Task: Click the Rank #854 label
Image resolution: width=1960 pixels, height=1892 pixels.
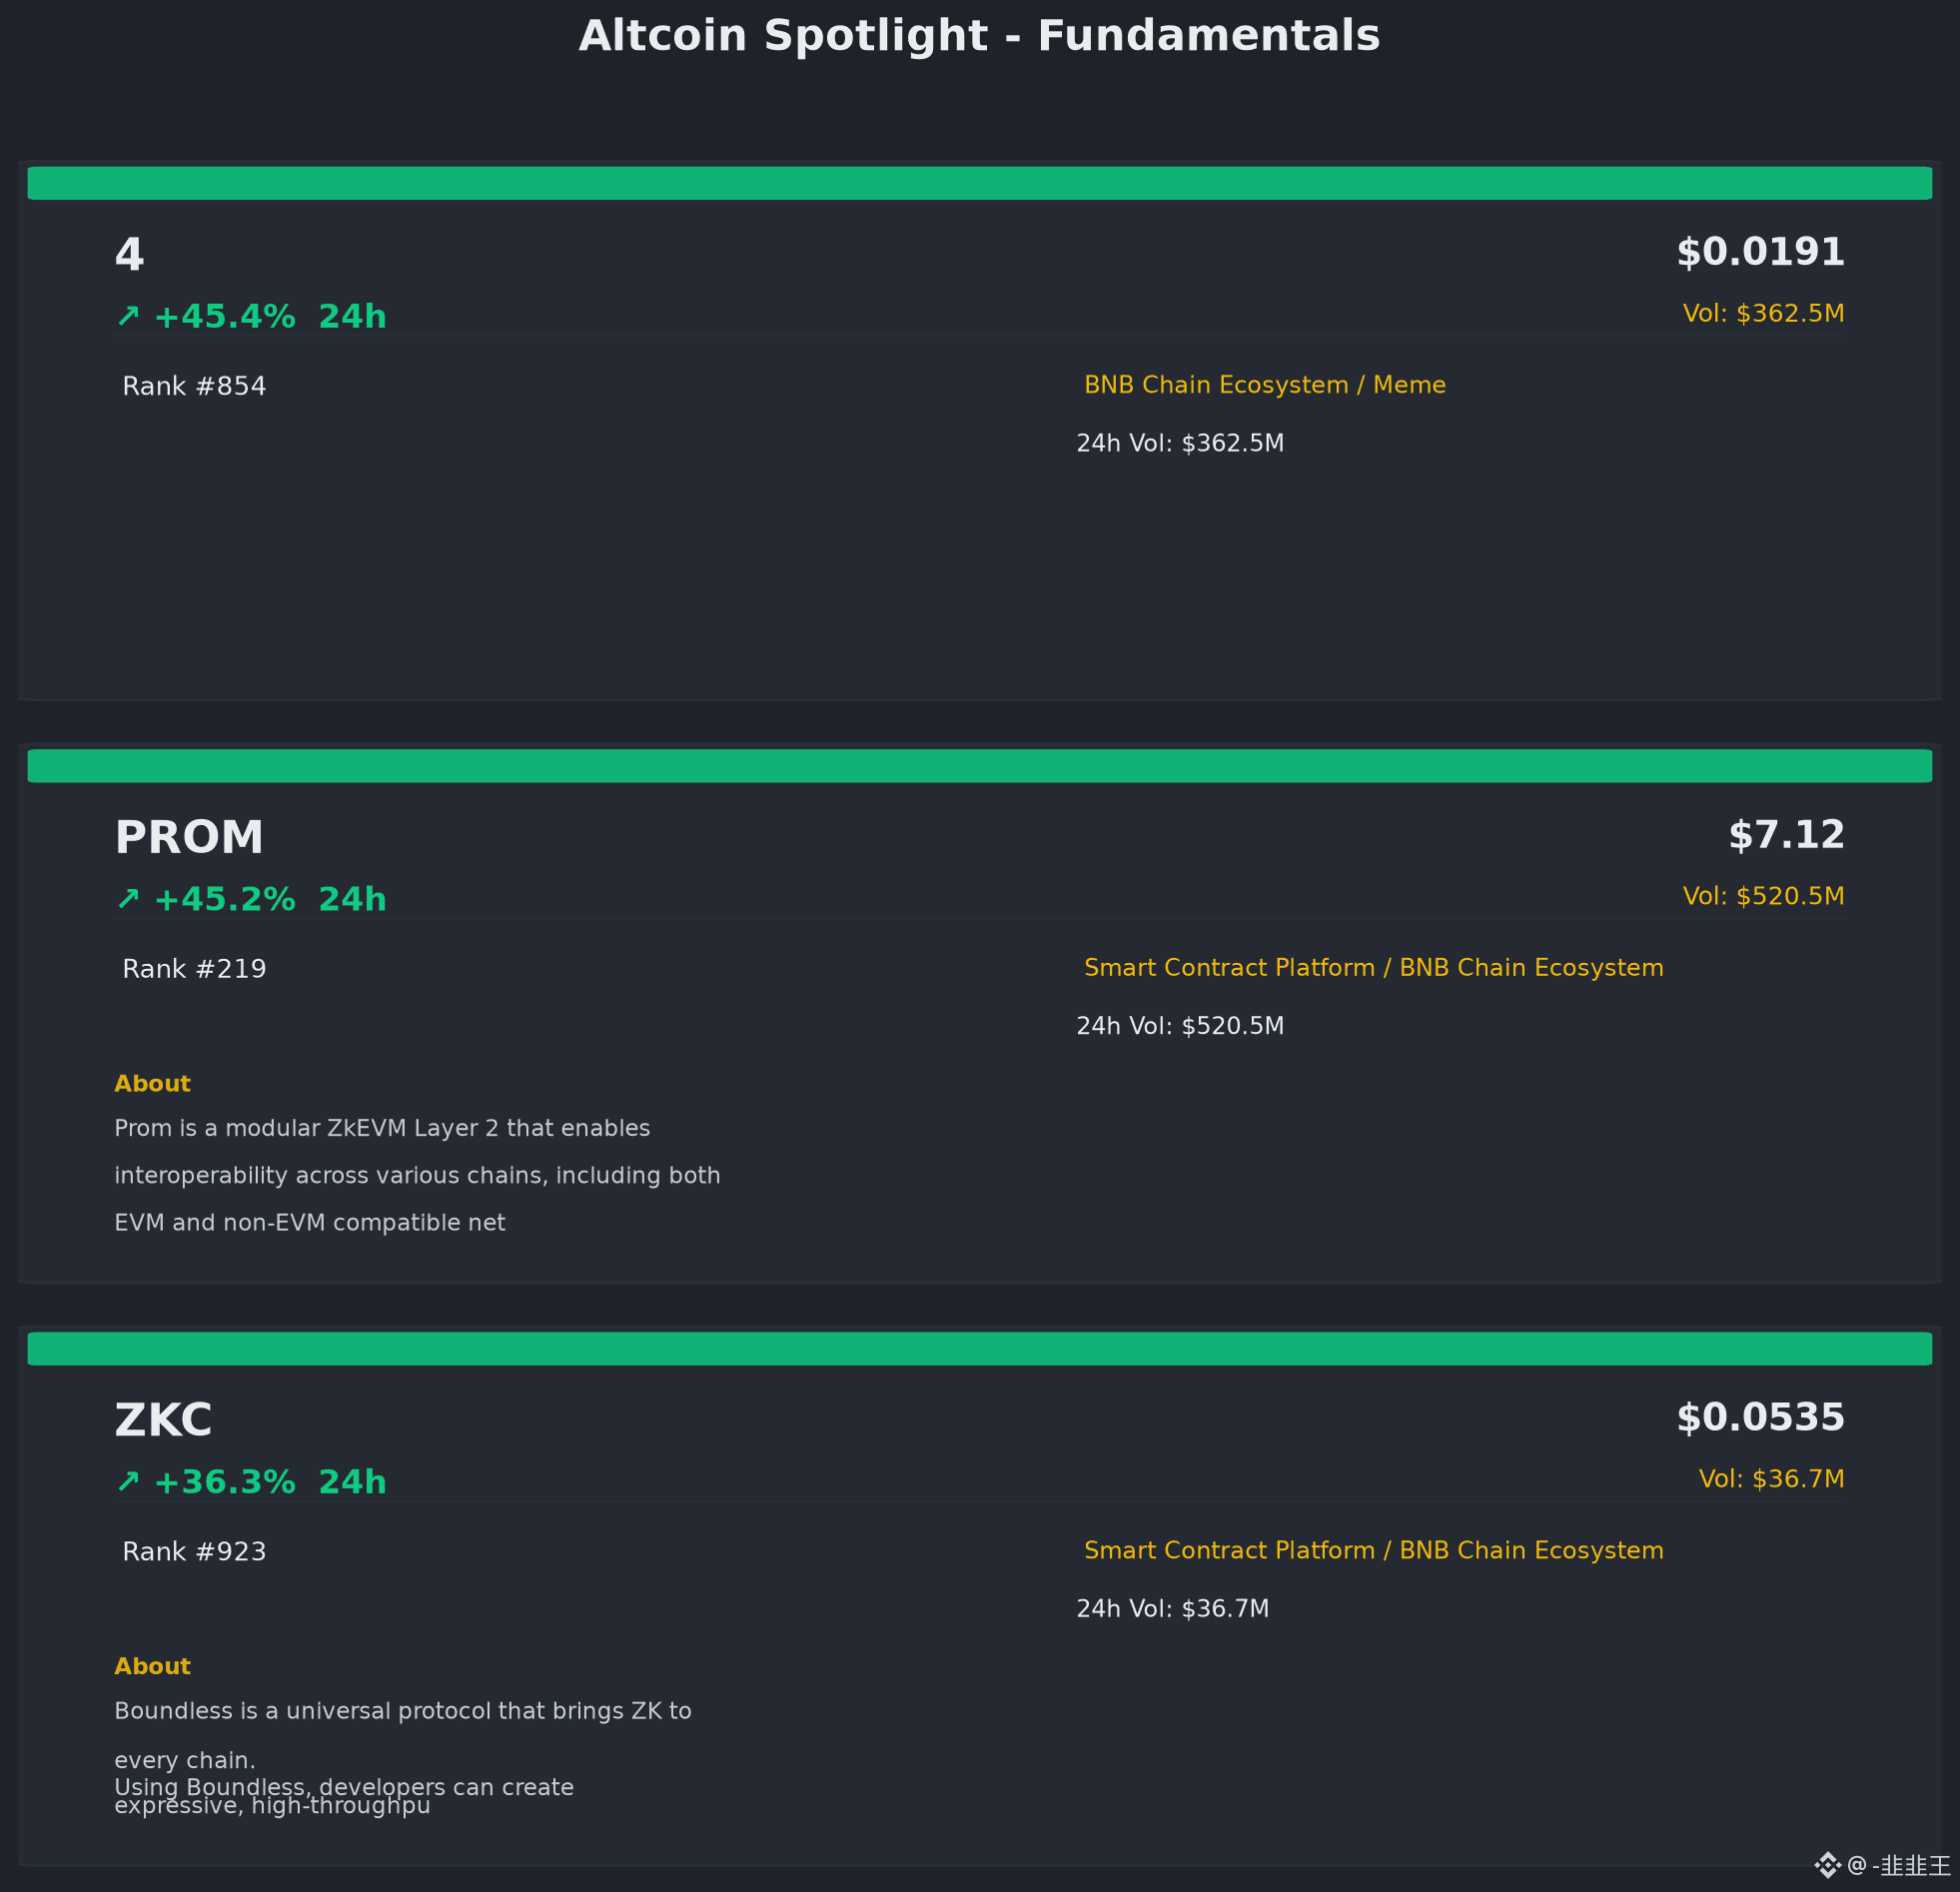Action: [194, 386]
